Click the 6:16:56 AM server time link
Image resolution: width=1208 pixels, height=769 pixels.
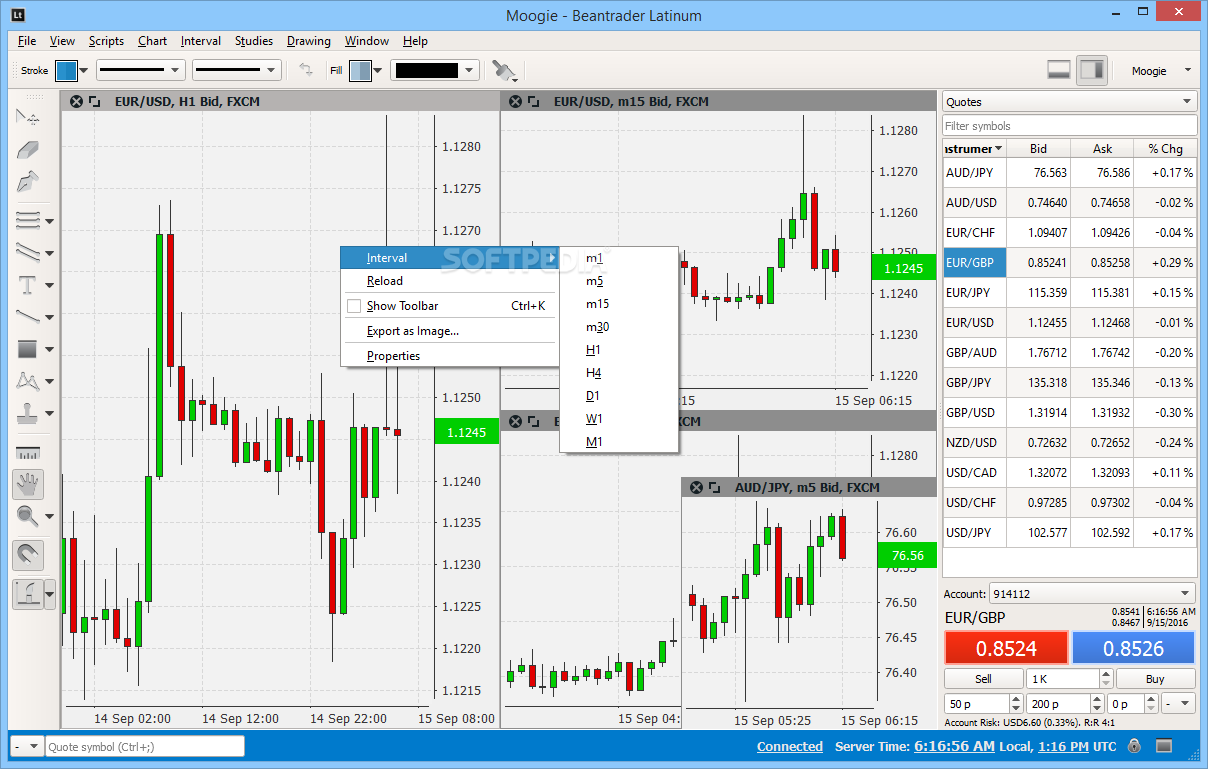955,746
